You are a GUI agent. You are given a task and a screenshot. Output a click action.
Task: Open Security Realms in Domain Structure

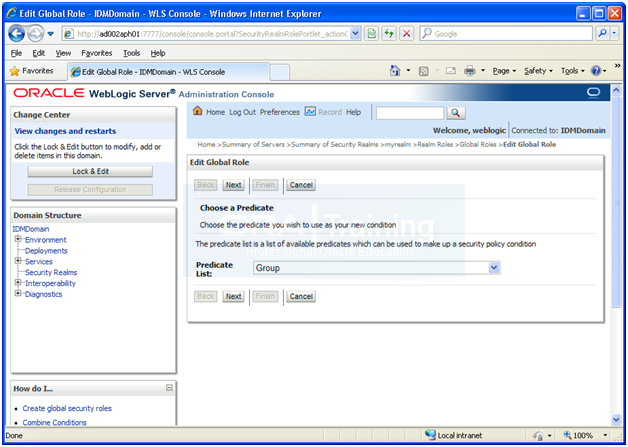pos(51,272)
